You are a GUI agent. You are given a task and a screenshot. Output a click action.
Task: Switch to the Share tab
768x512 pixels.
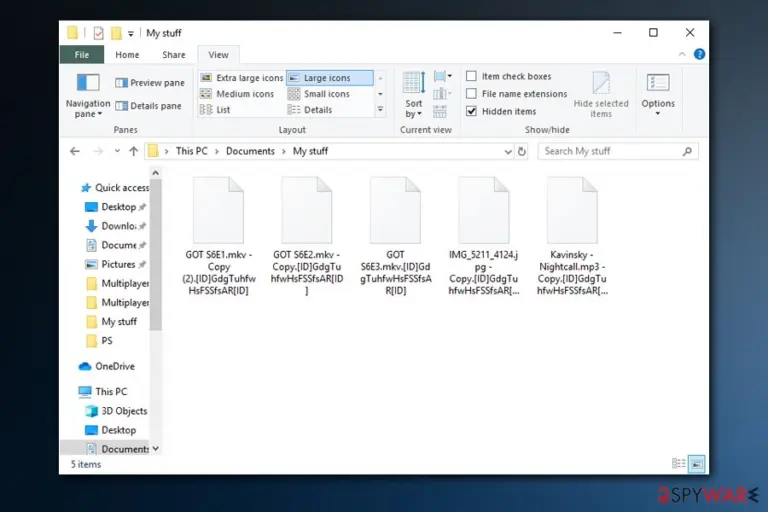tap(174, 55)
